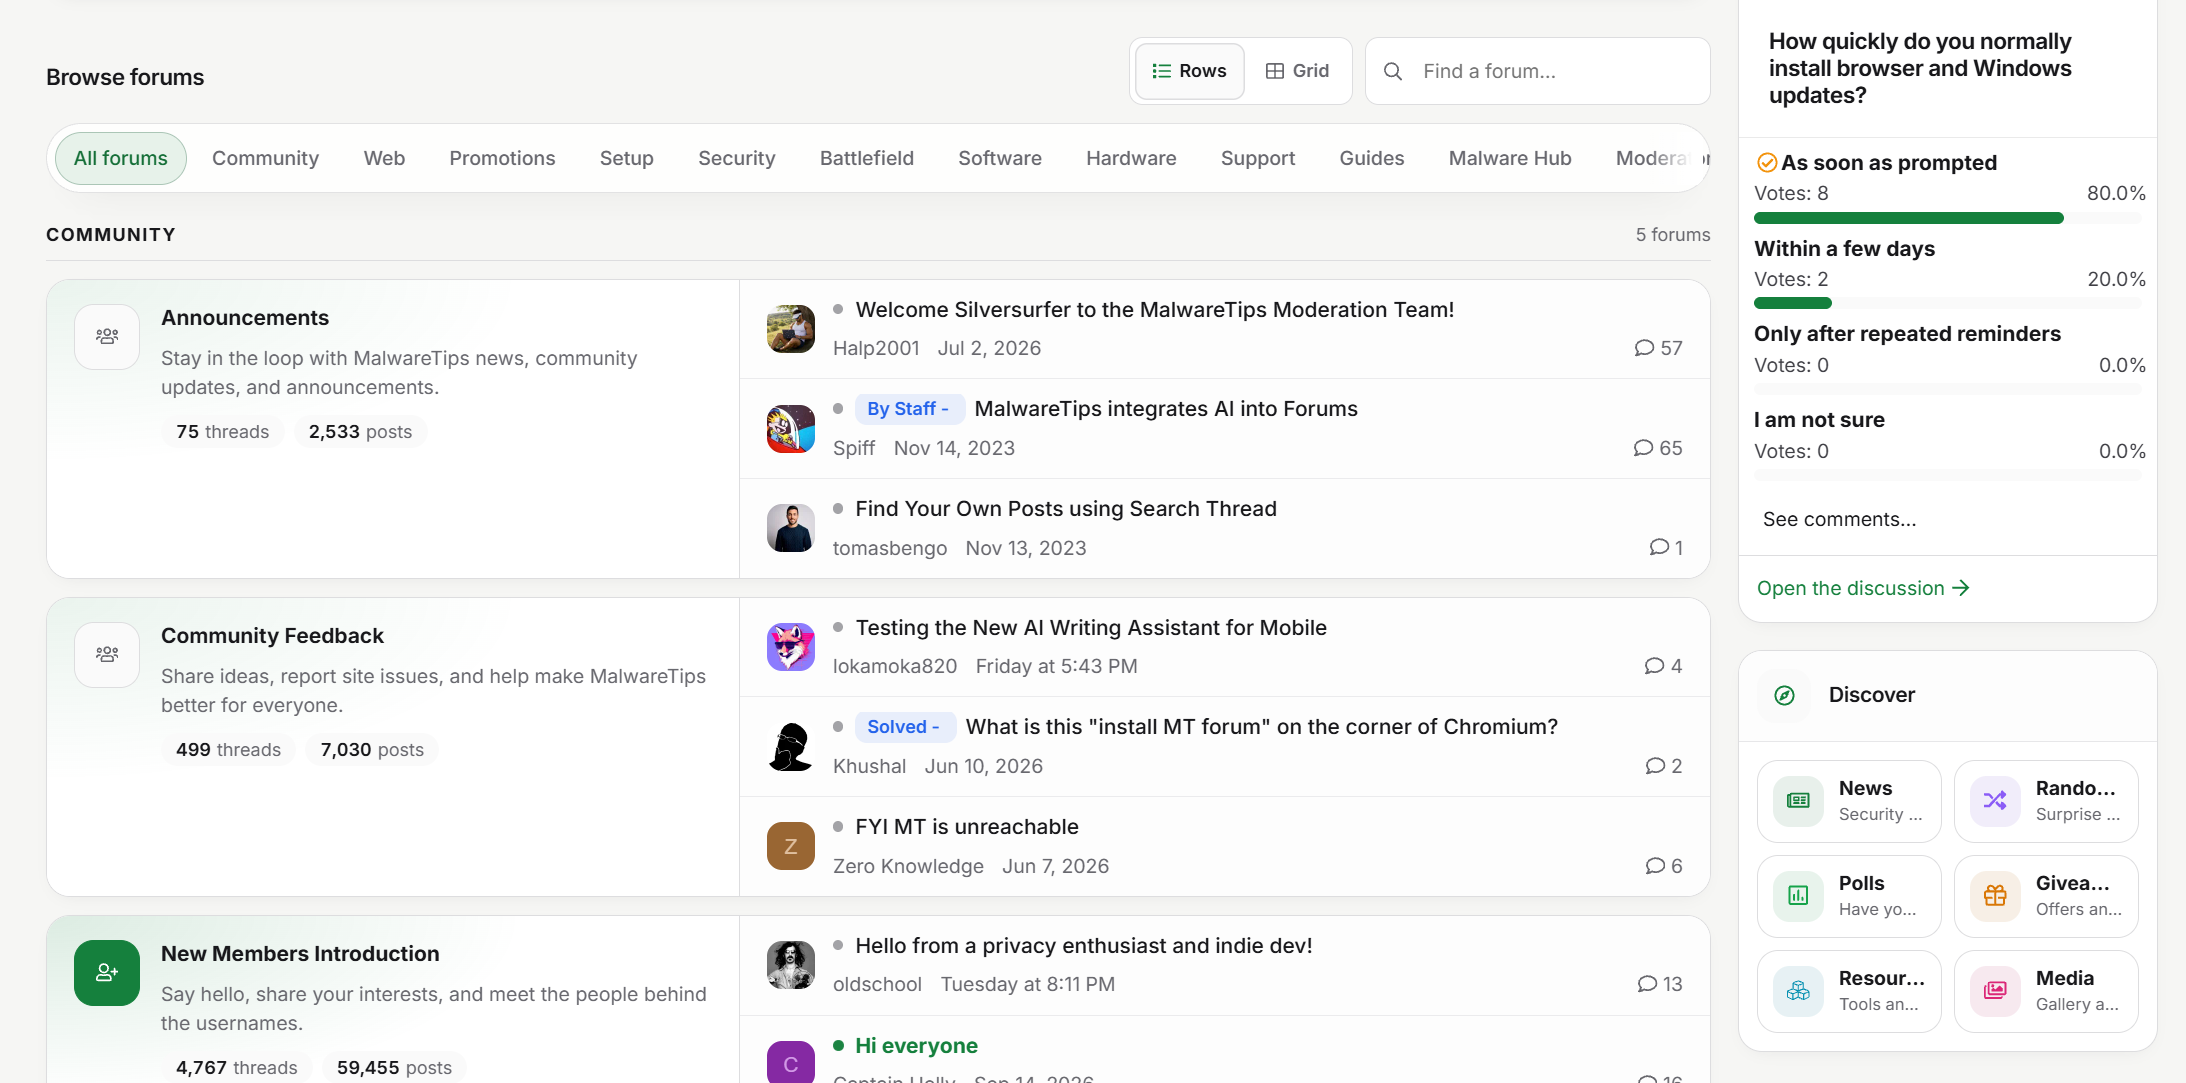Click the comment icon on tomasbengo's thread
Screen dimensions: 2186x1083
1659,547
